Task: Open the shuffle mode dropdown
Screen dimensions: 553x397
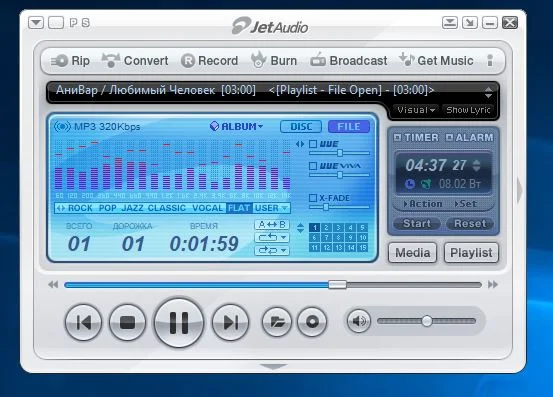Action: 272,250
